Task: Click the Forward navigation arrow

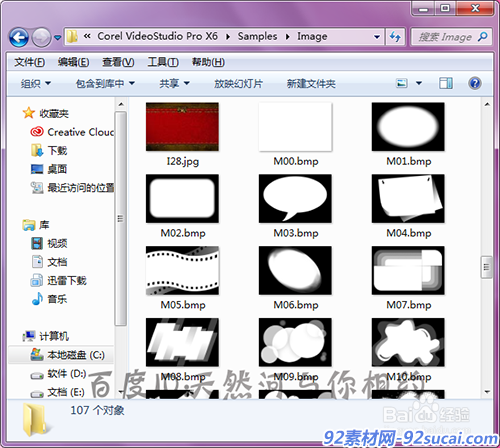Action: coord(41,37)
